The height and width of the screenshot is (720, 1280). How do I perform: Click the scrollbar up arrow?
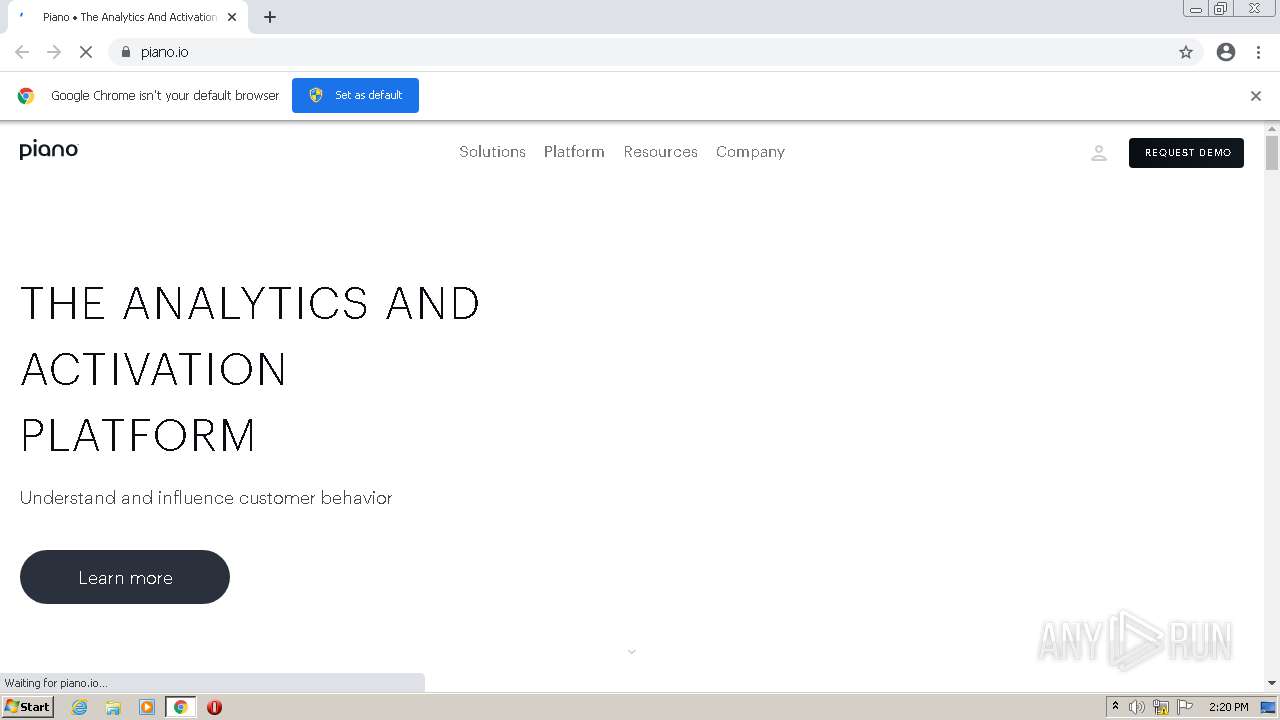[1272, 129]
